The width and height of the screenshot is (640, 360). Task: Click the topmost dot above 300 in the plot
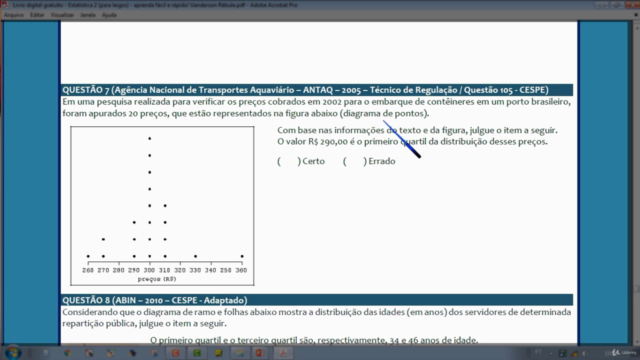click(x=150, y=139)
